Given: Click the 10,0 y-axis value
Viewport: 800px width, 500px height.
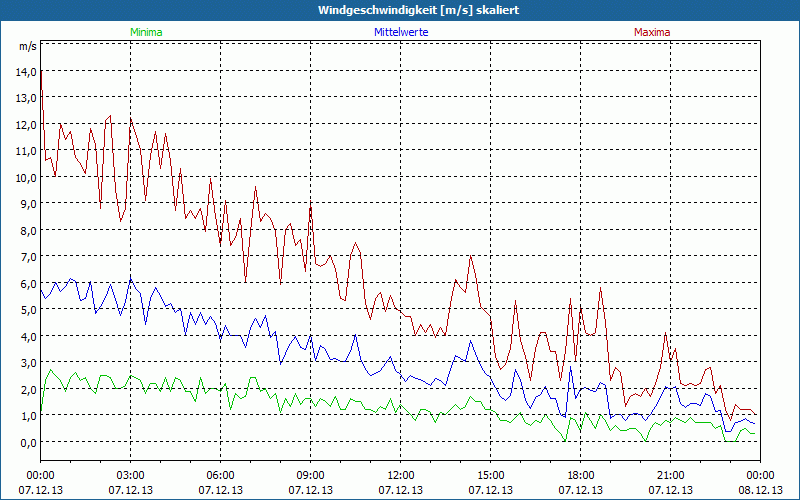Looking at the screenshot, I should pyautogui.click(x=26, y=178).
